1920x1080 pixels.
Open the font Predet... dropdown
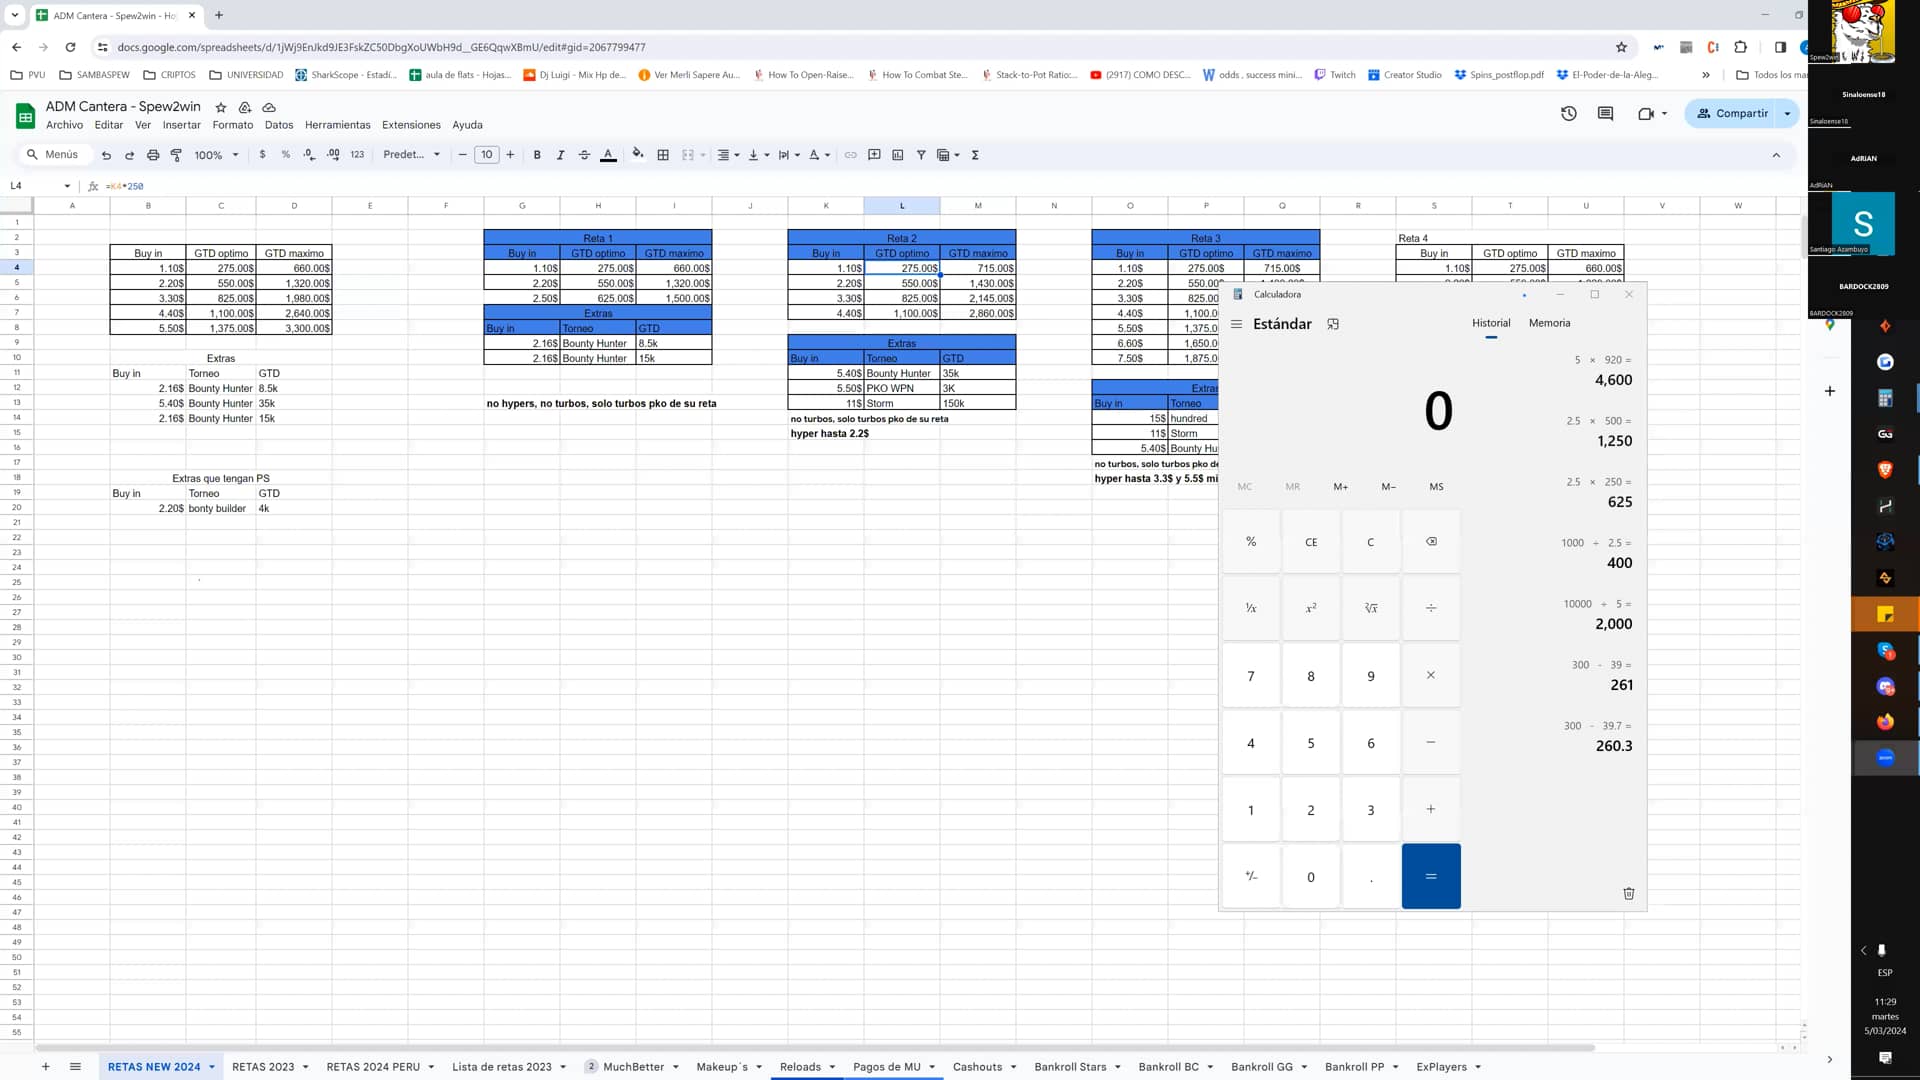[x=411, y=155]
